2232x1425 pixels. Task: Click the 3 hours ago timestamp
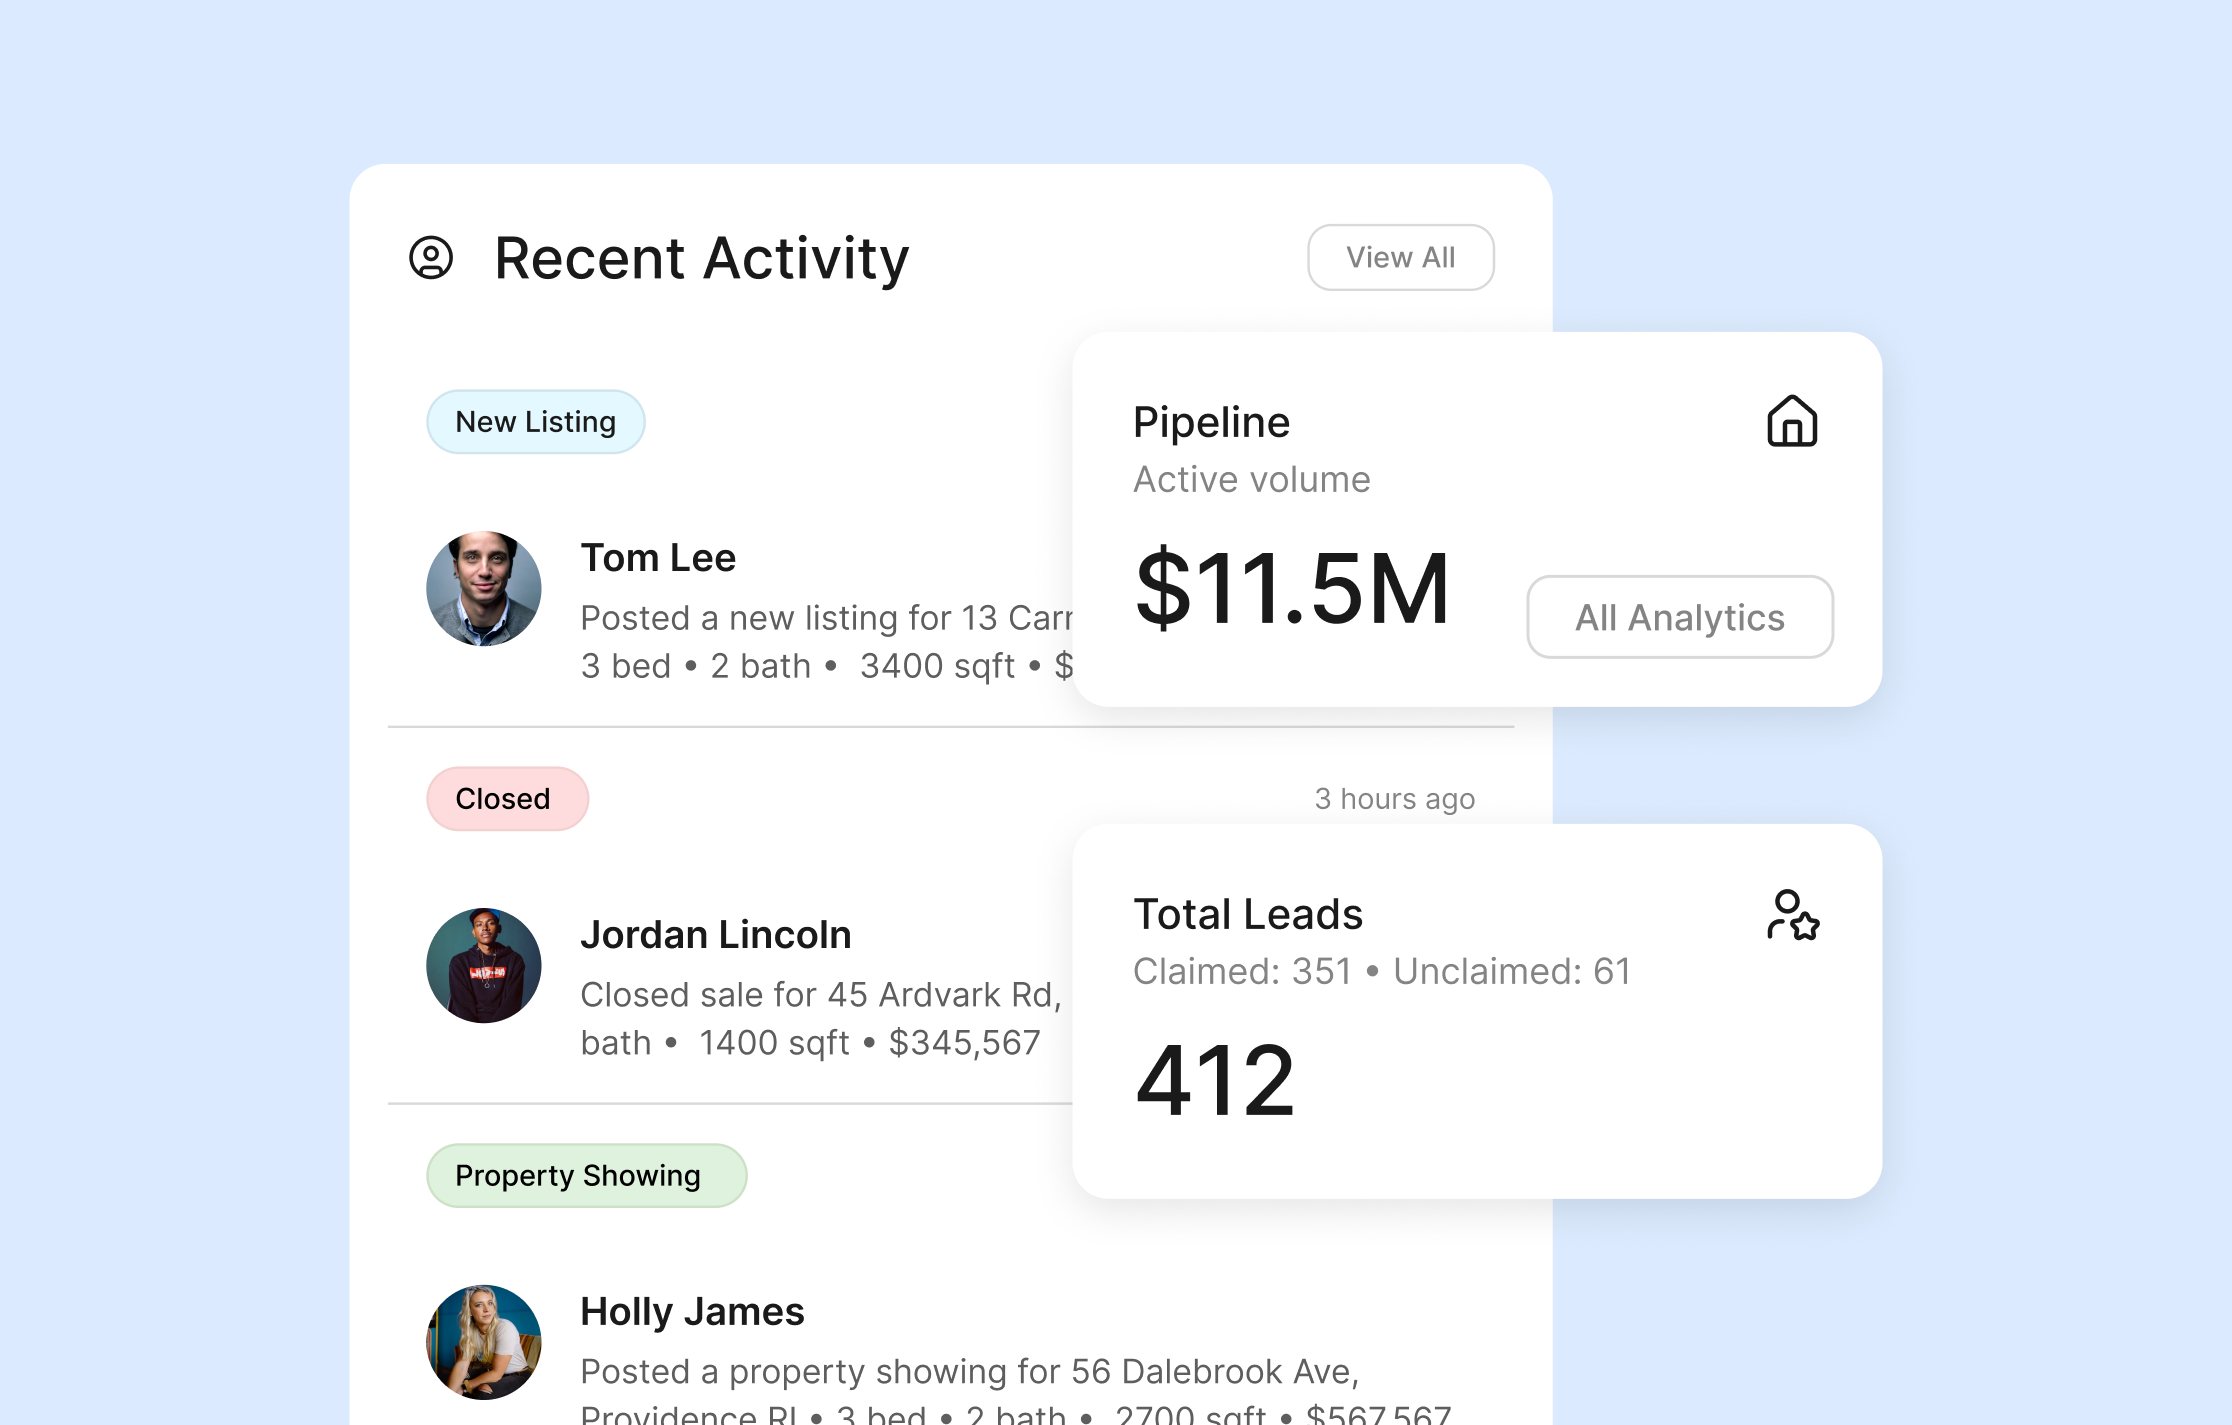[x=1394, y=799]
